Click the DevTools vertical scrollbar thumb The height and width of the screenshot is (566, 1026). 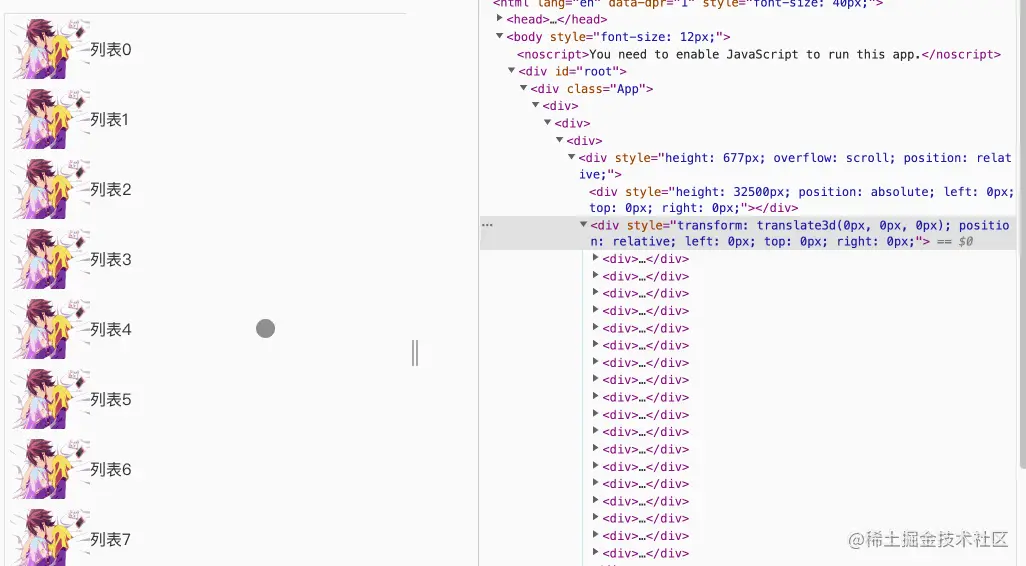point(1022,236)
